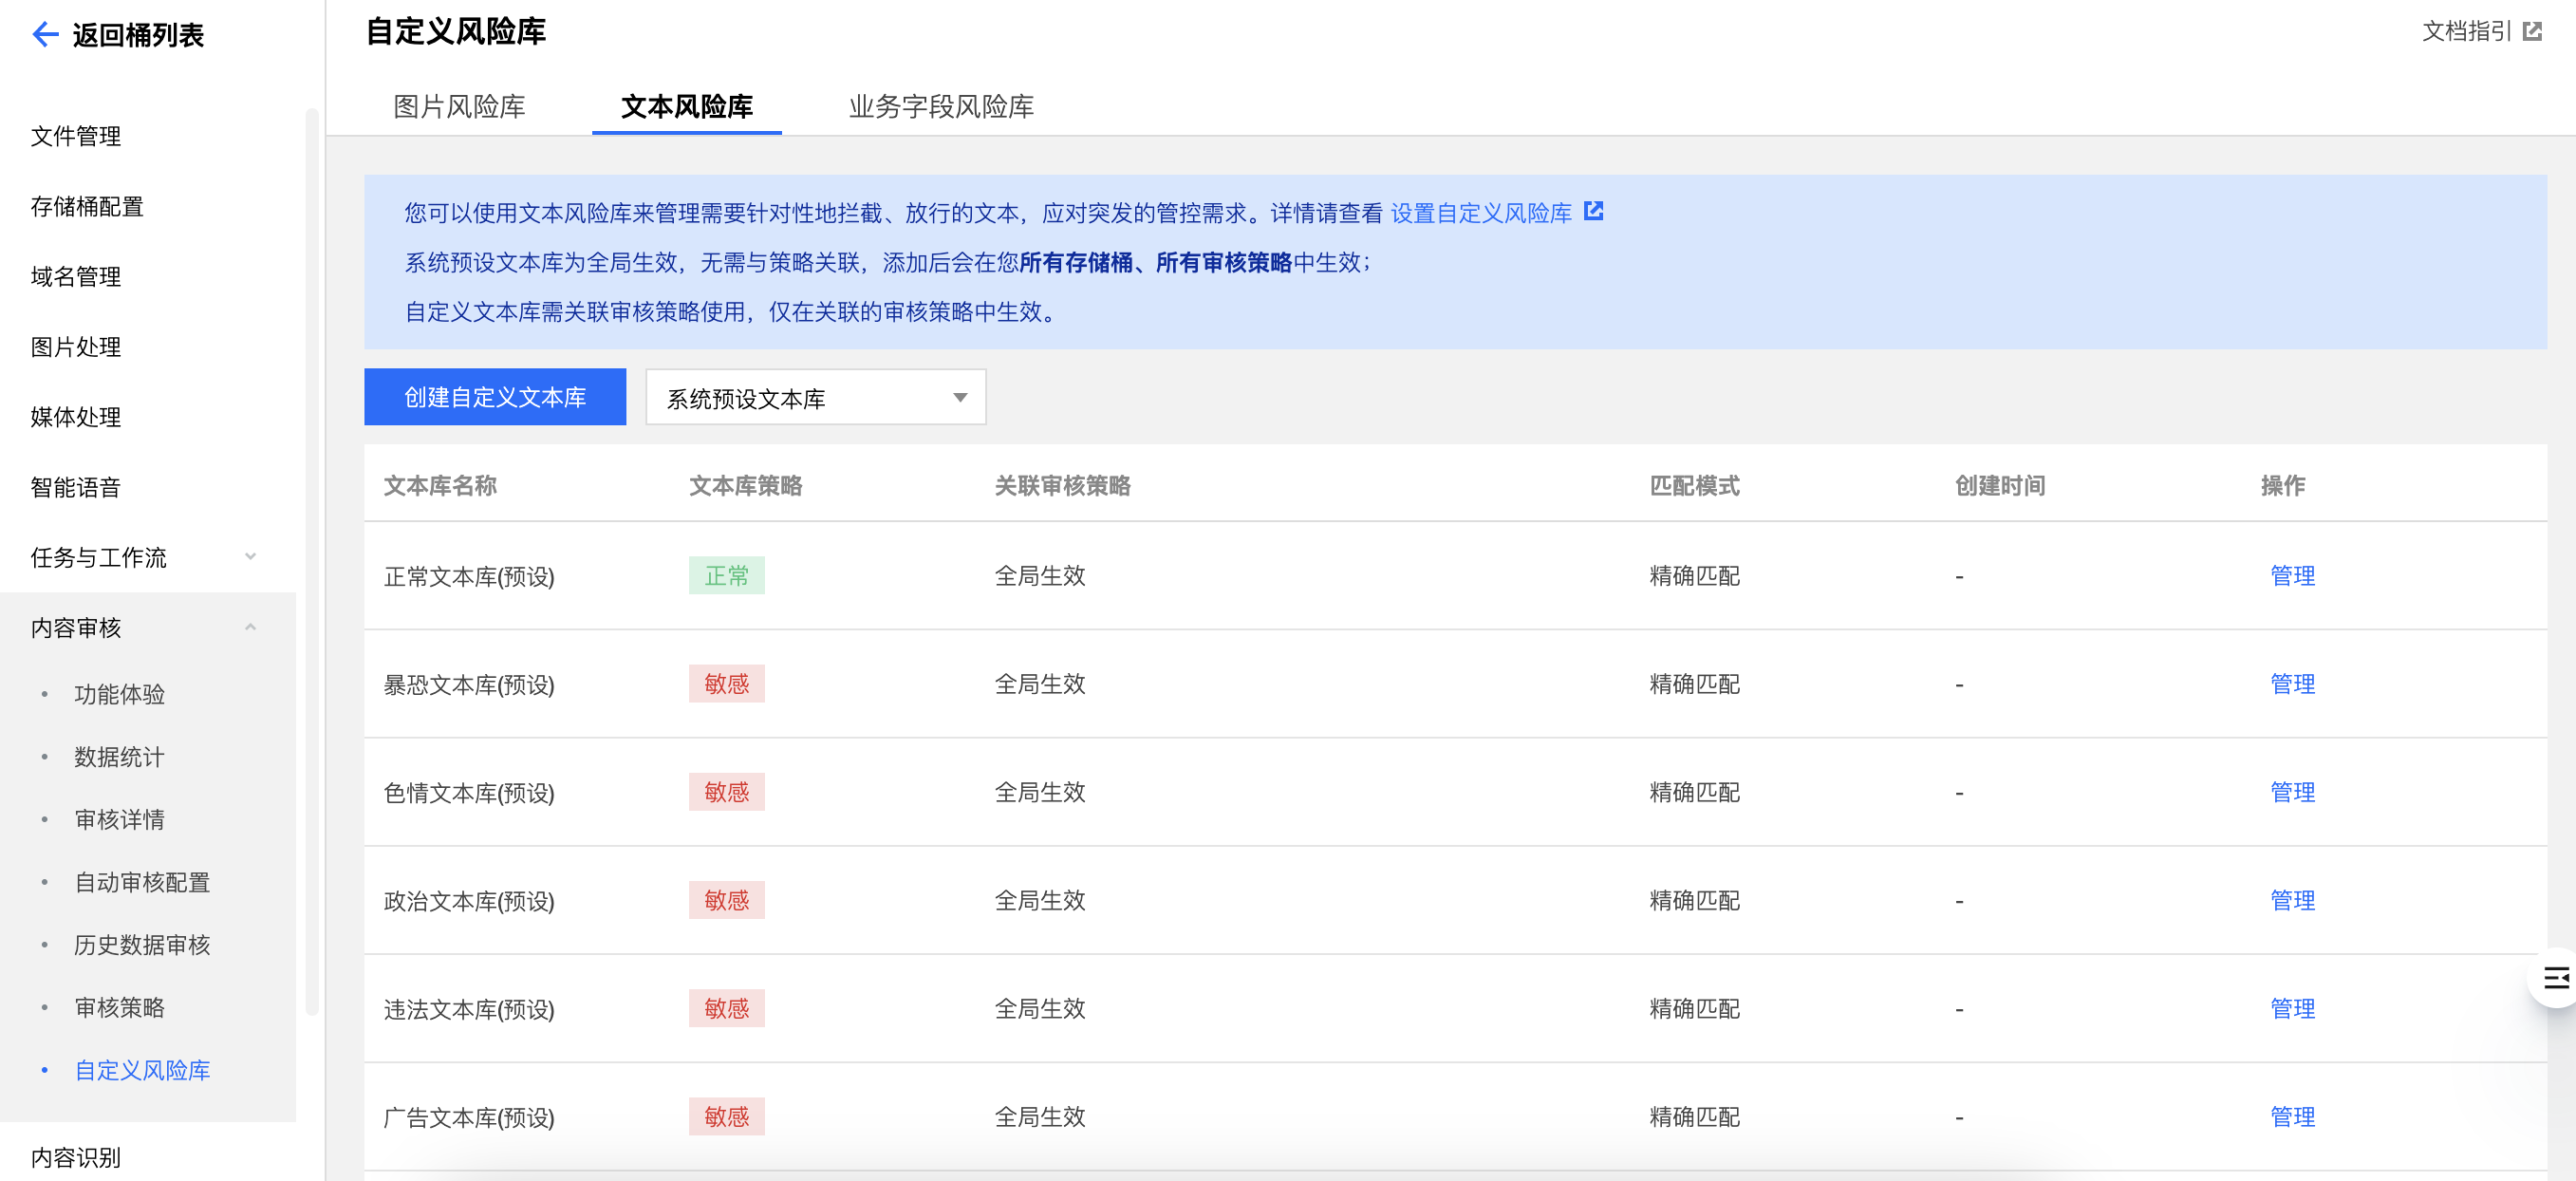
Task: Click 管理 for 暴恐文本库(预设)
Action: (x=2291, y=684)
